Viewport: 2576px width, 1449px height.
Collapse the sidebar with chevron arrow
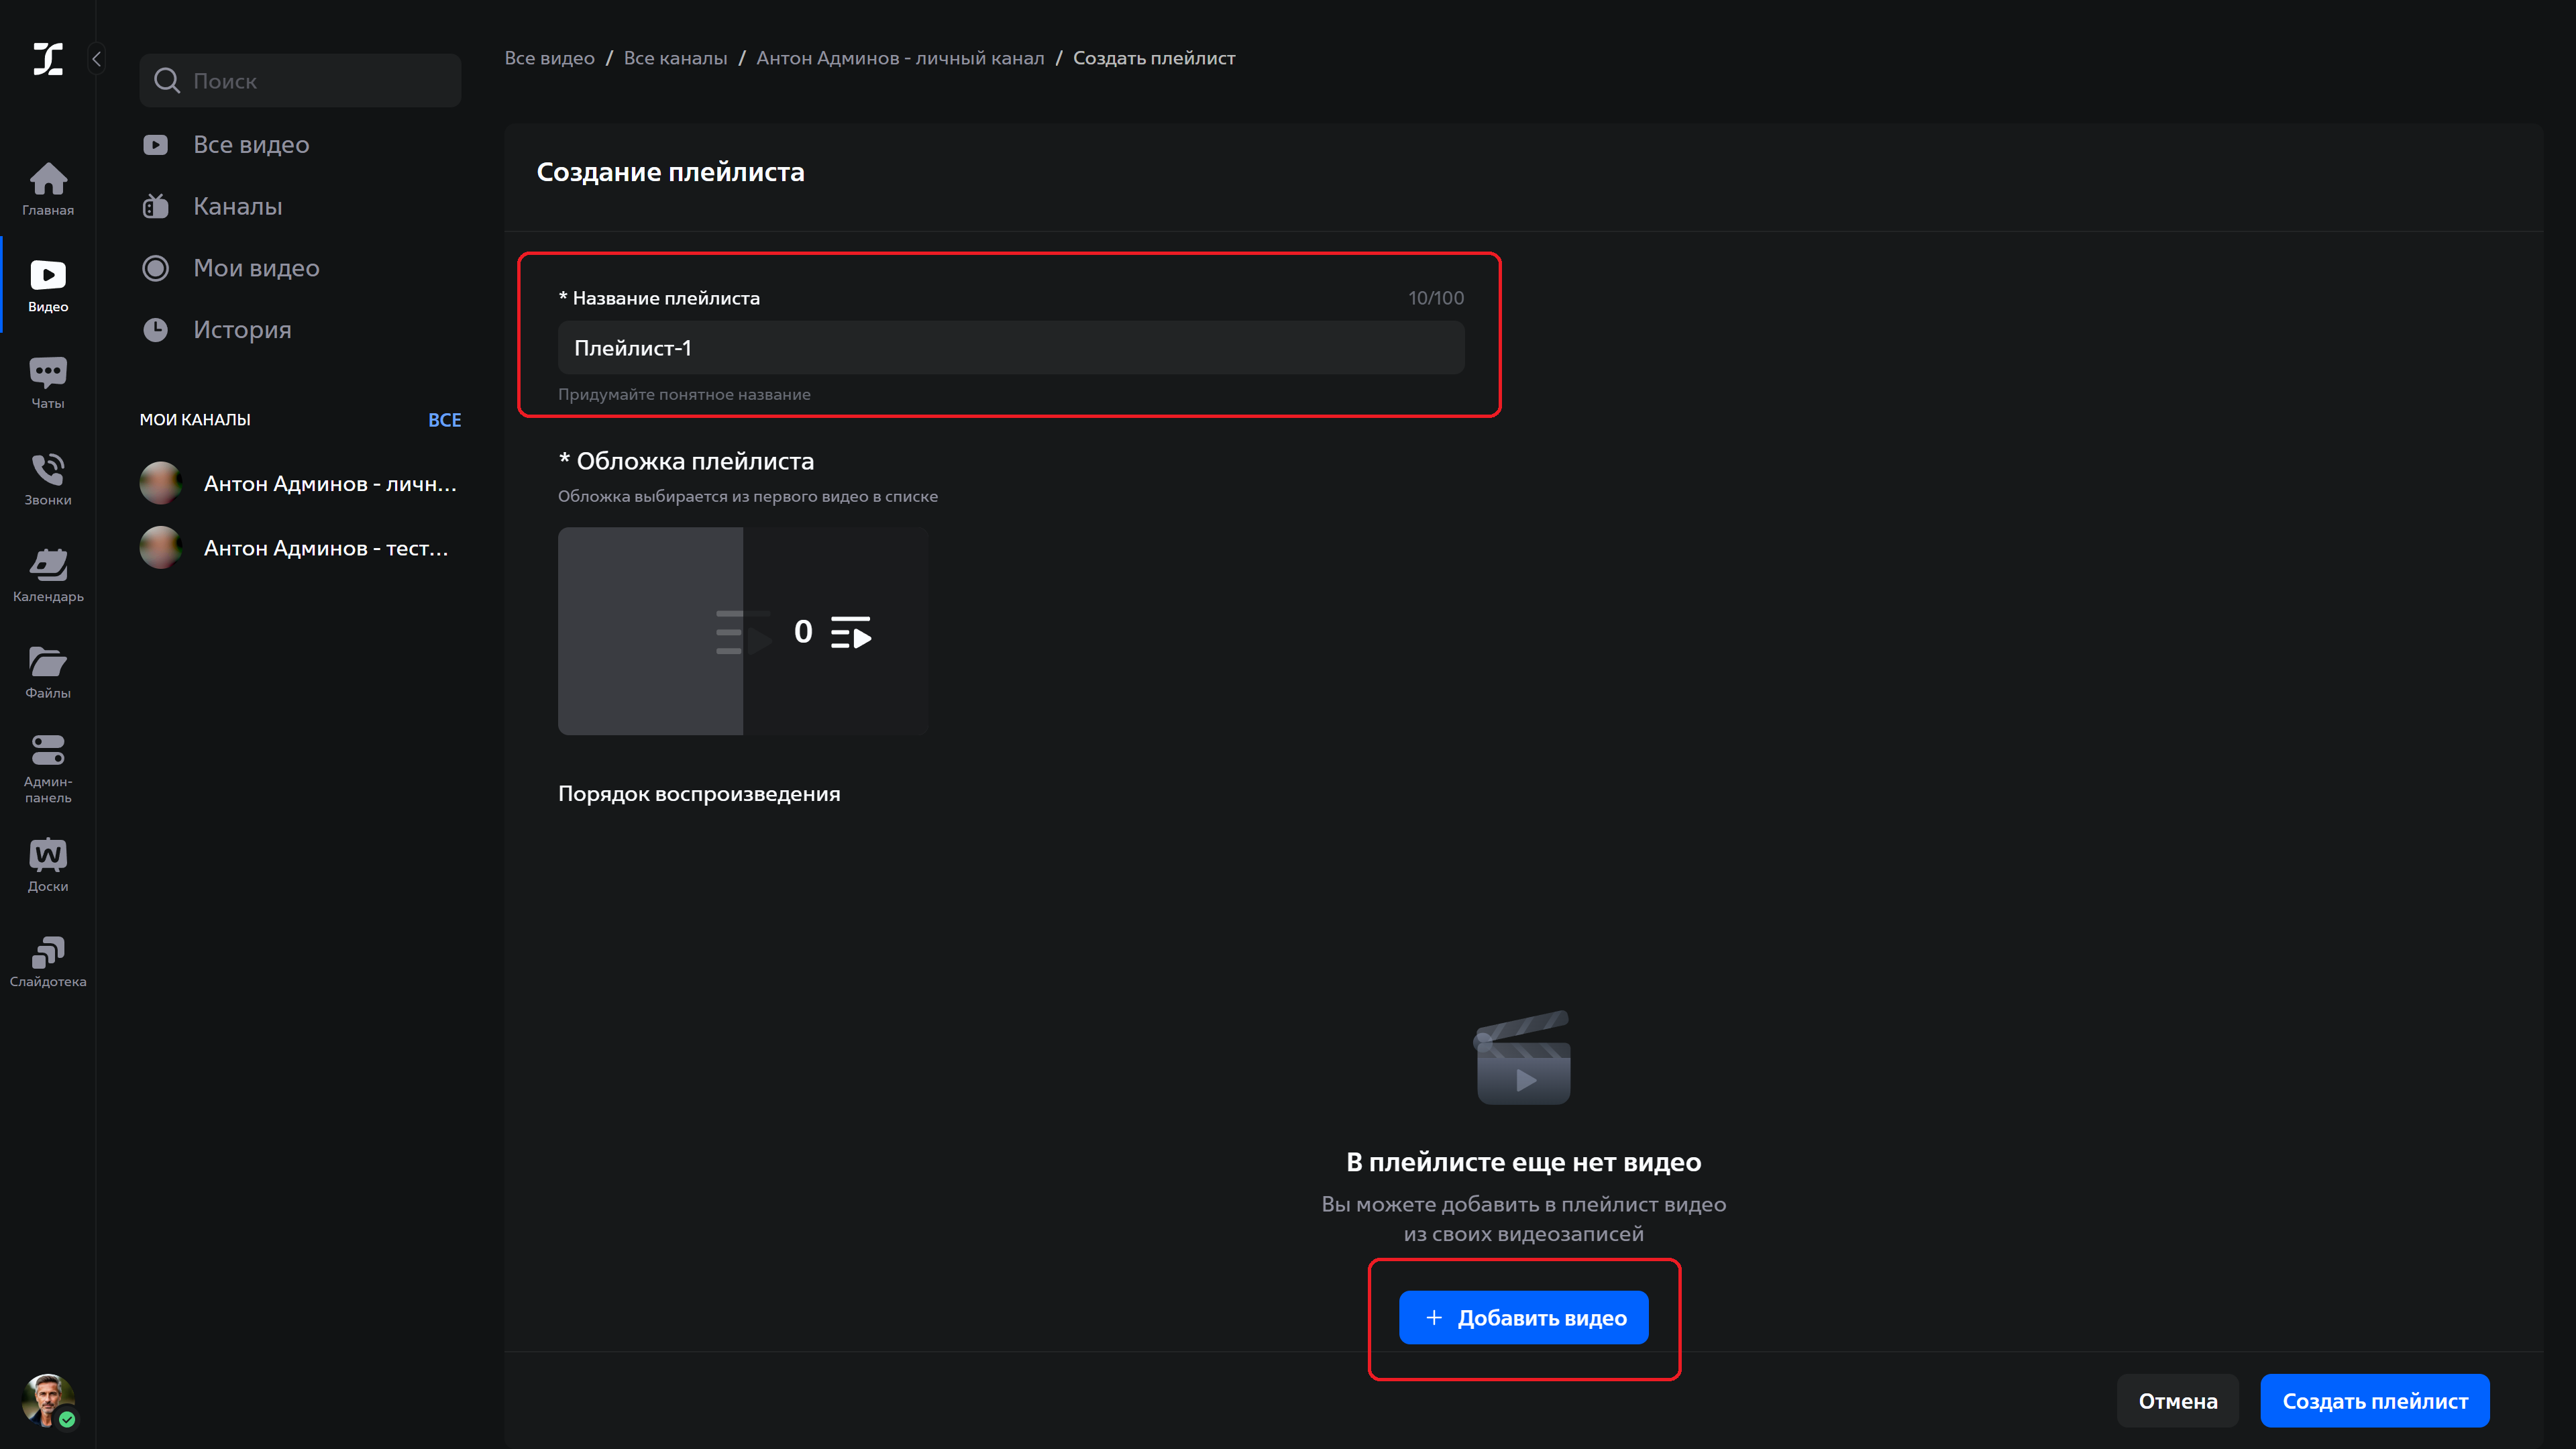coord(97,59)
